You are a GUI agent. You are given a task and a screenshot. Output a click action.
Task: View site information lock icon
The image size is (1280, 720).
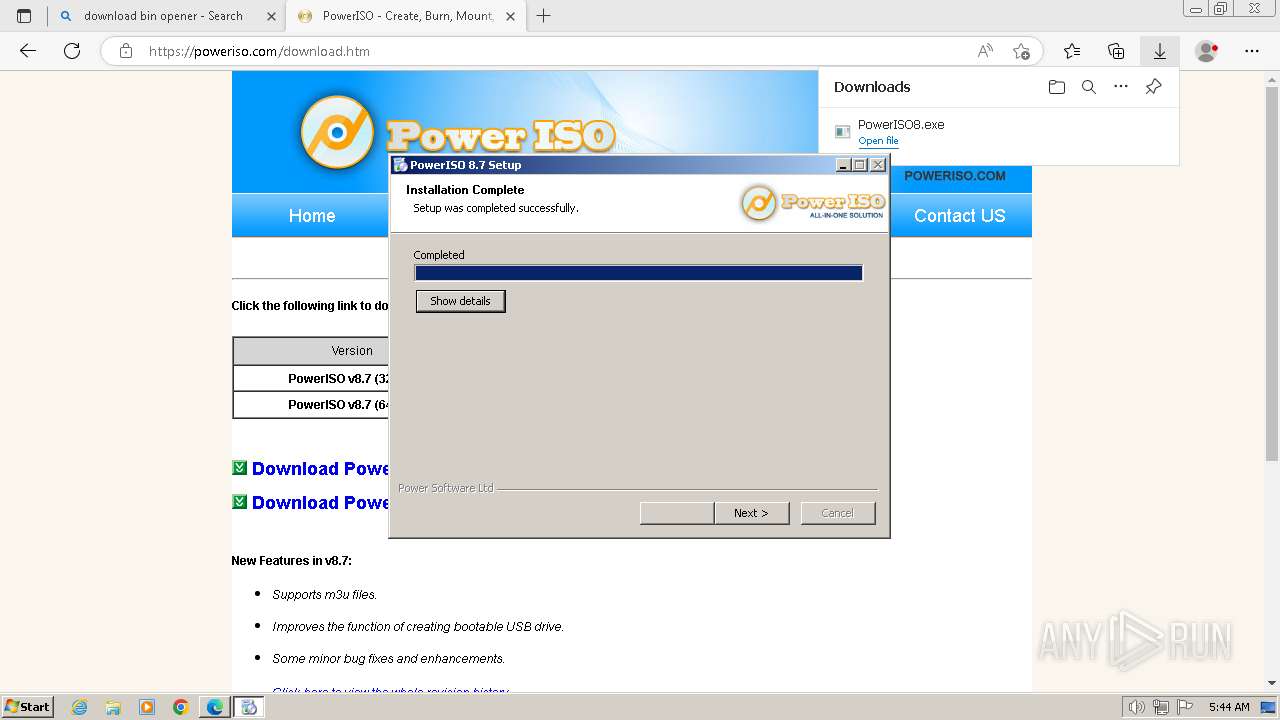coord(126,51)
